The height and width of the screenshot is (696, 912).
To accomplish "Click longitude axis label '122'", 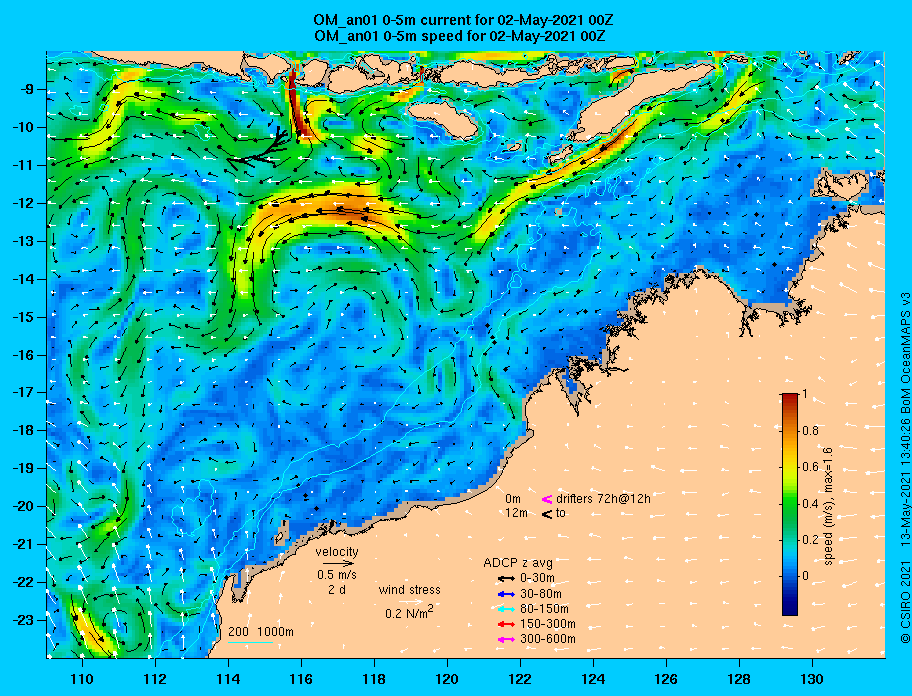I will [x=520, y=679].
